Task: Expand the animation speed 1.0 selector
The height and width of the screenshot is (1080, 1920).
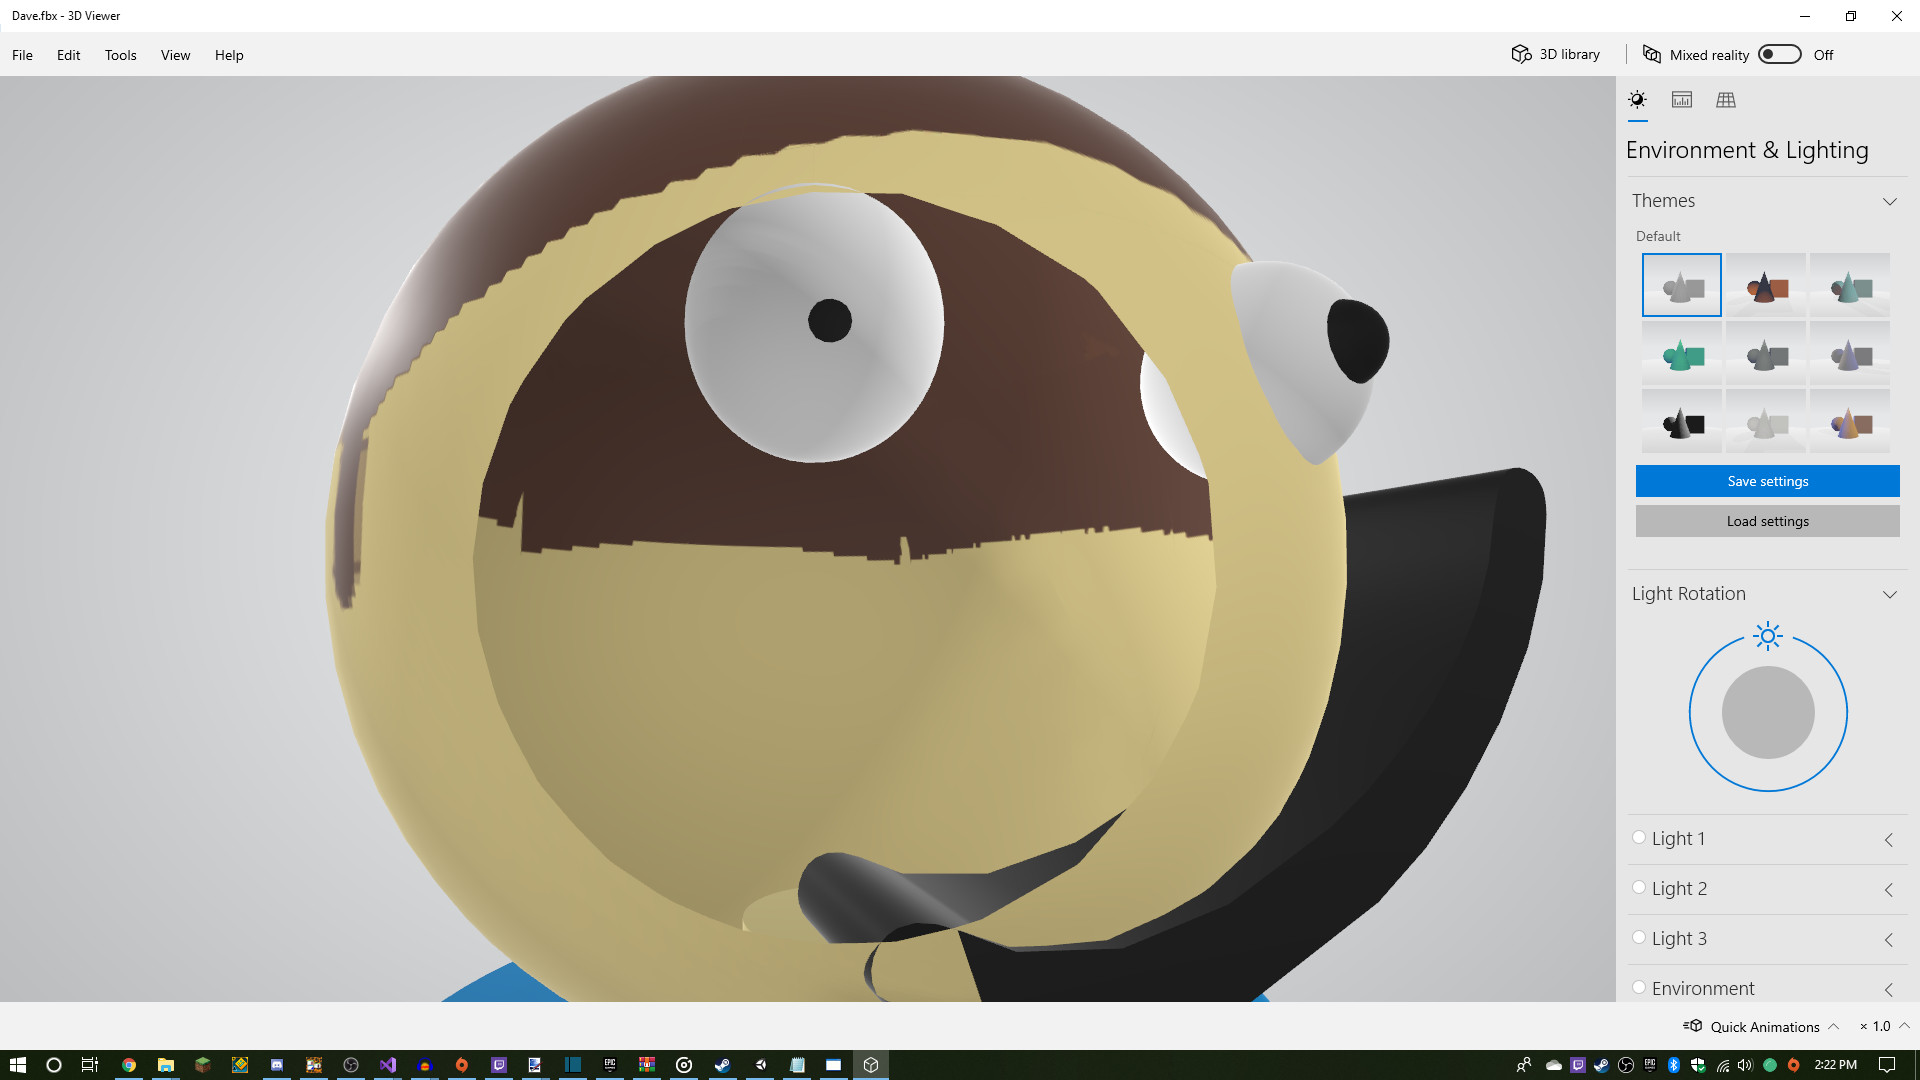Action: click(1904, 1026)
